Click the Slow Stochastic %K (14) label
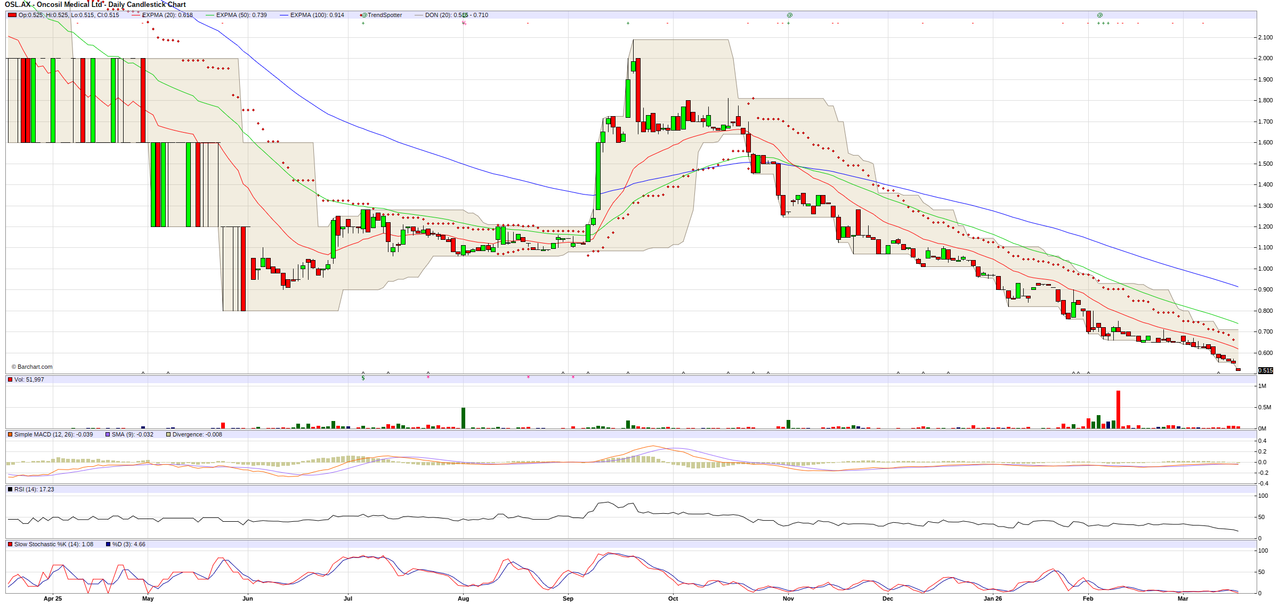 (56, 544)
